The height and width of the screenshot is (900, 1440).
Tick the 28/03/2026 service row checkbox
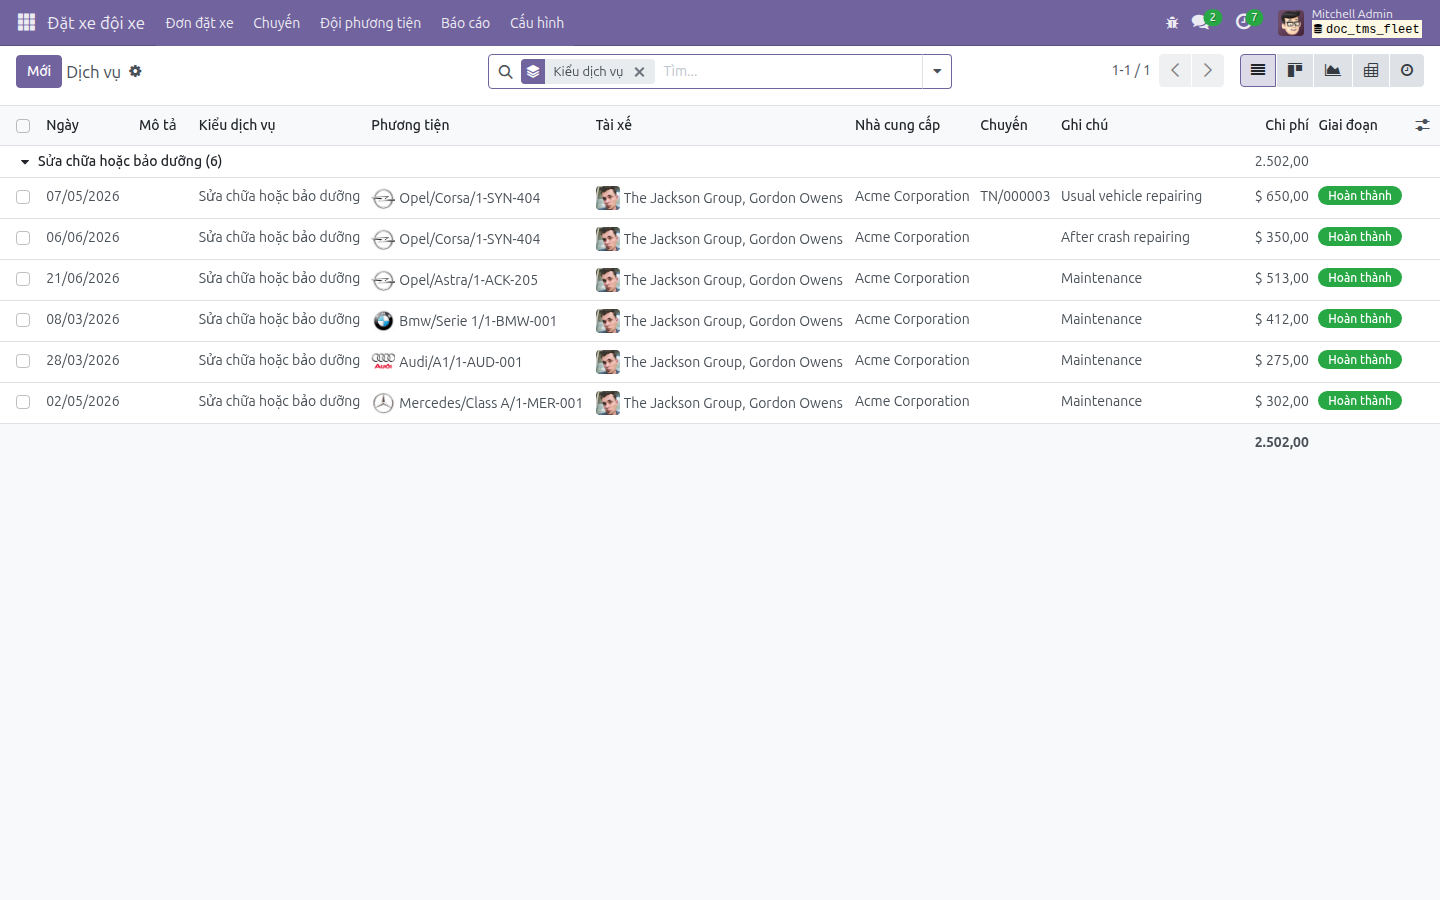coord(23,361)
